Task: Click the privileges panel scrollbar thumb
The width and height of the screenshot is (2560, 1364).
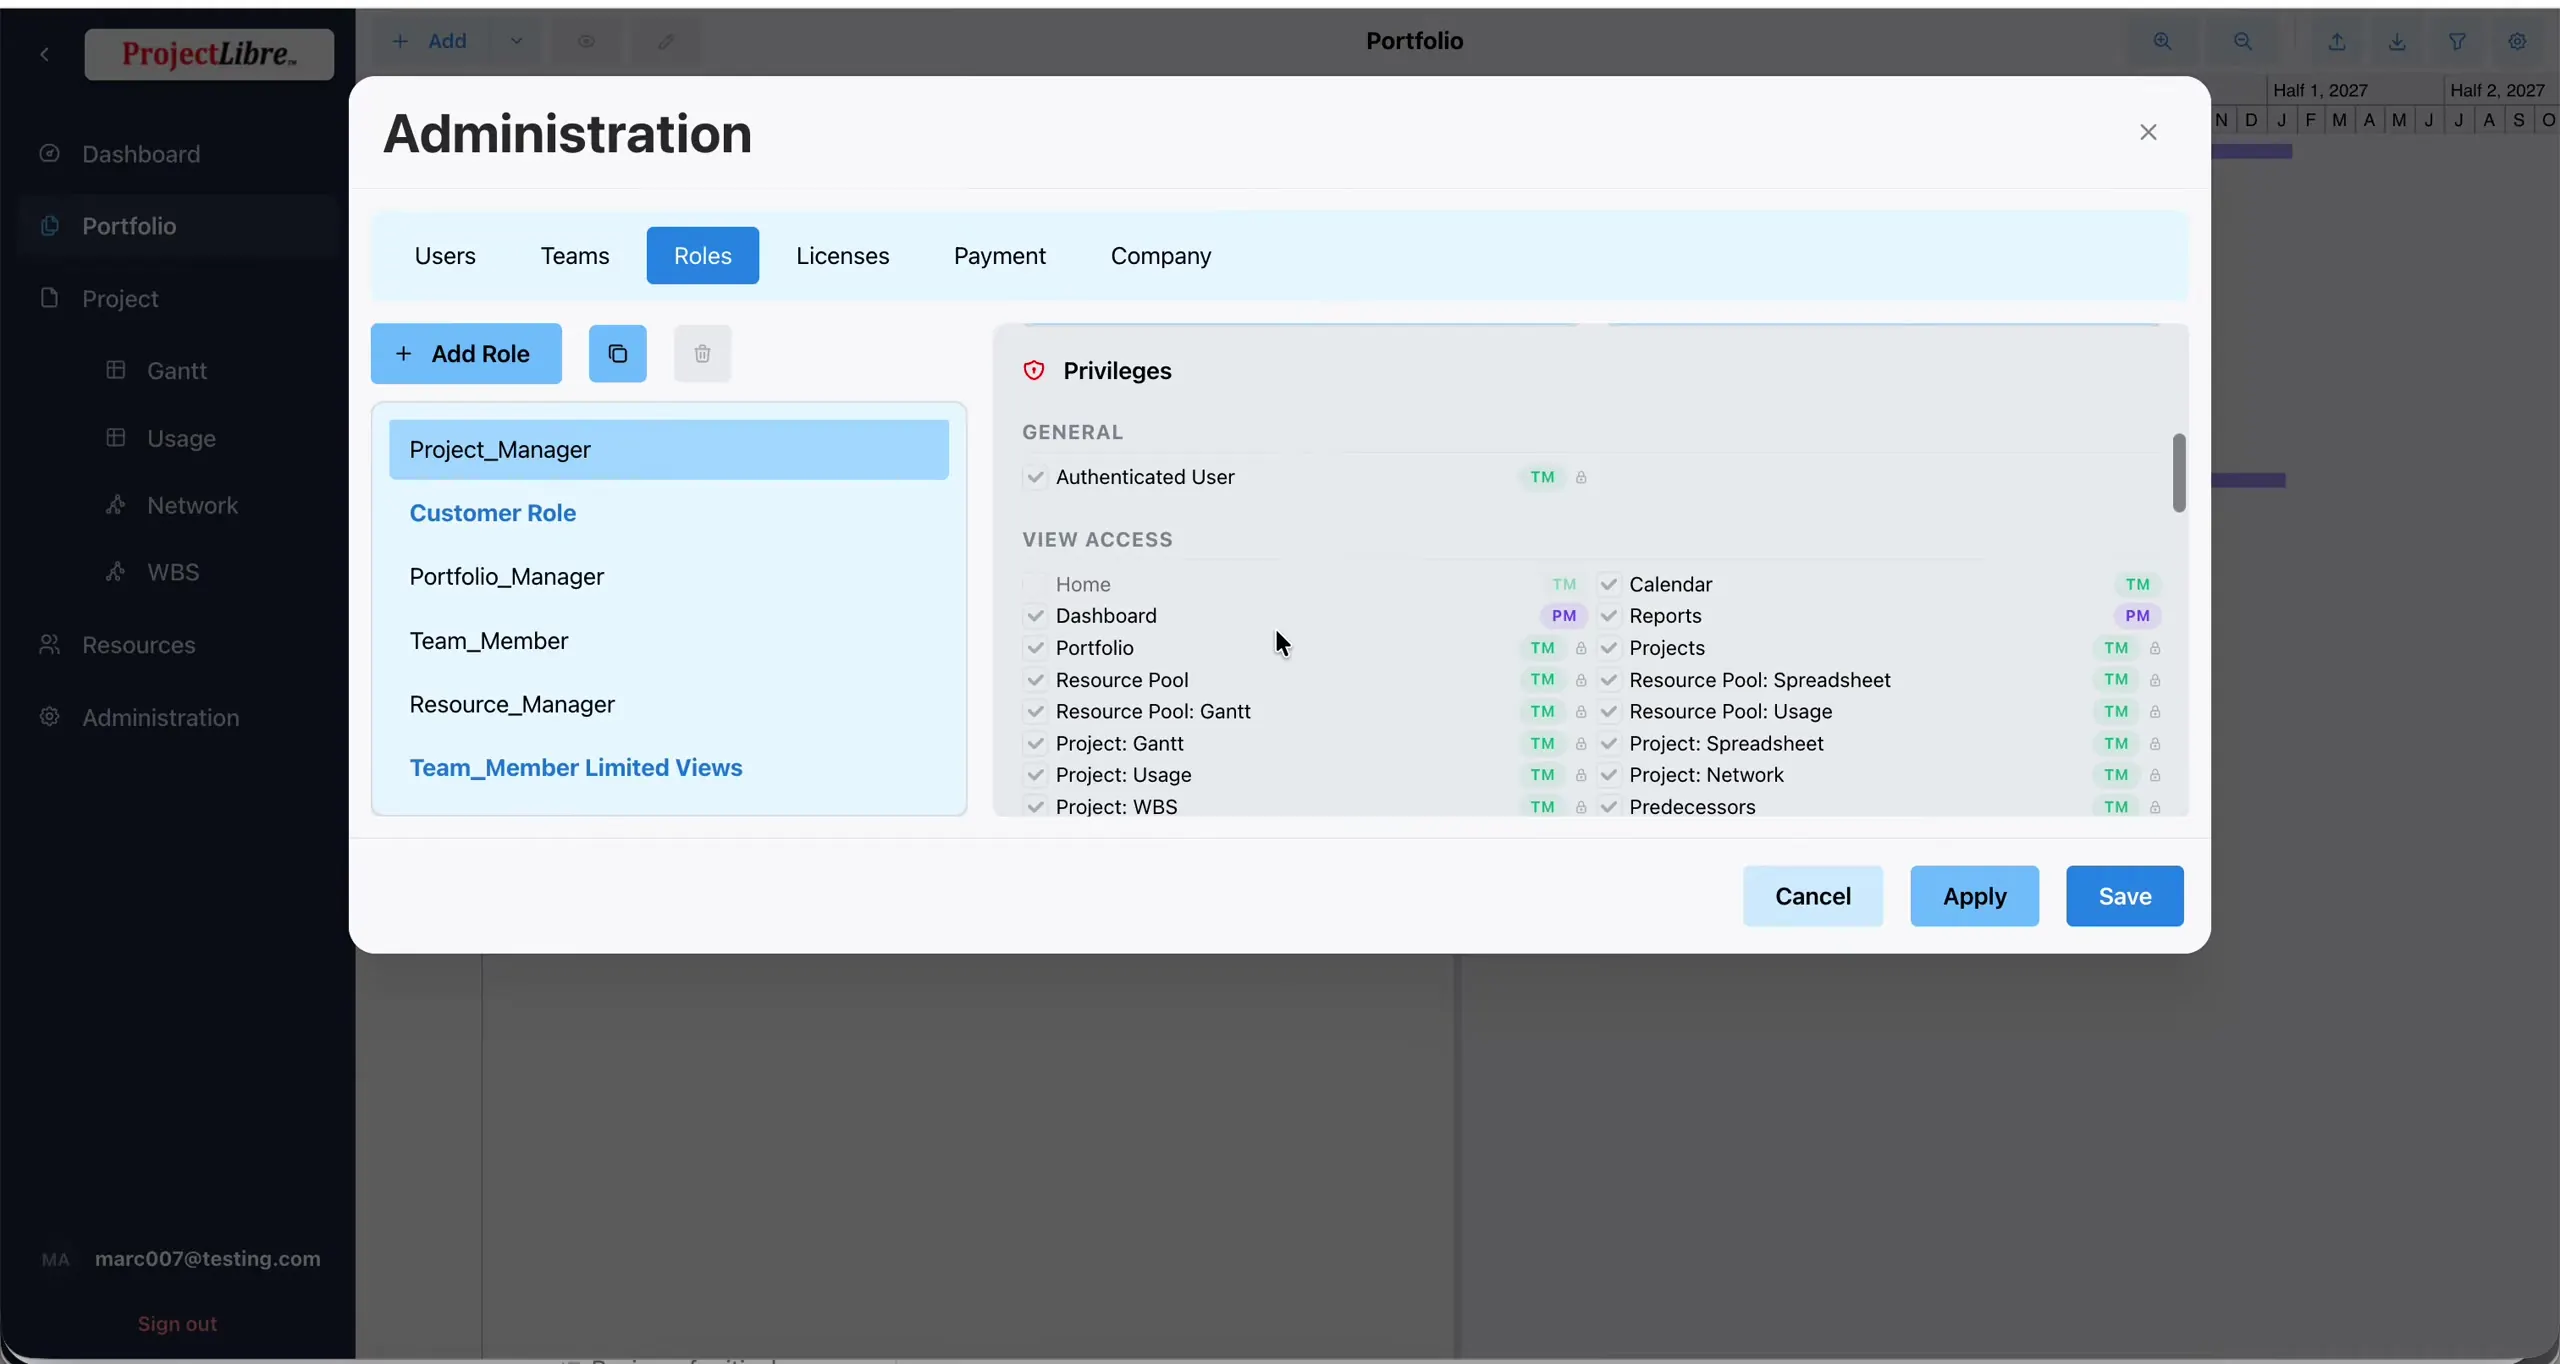Action: pyautogui.click(x=2178, y=473)
